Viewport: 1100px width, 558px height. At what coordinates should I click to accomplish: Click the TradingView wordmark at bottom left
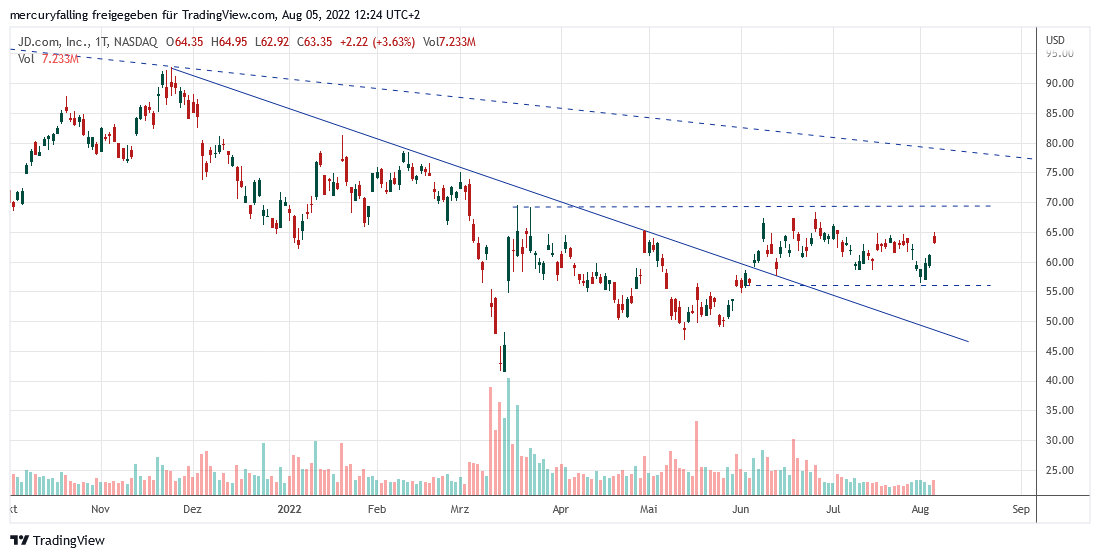click(68, 541)
